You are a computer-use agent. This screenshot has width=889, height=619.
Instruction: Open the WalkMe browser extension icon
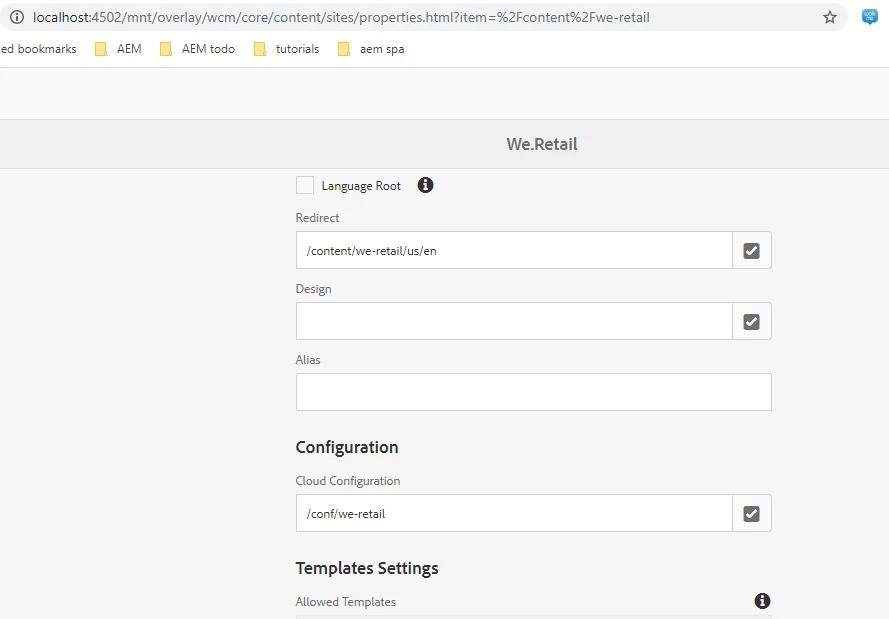click(x=870, y=17)
